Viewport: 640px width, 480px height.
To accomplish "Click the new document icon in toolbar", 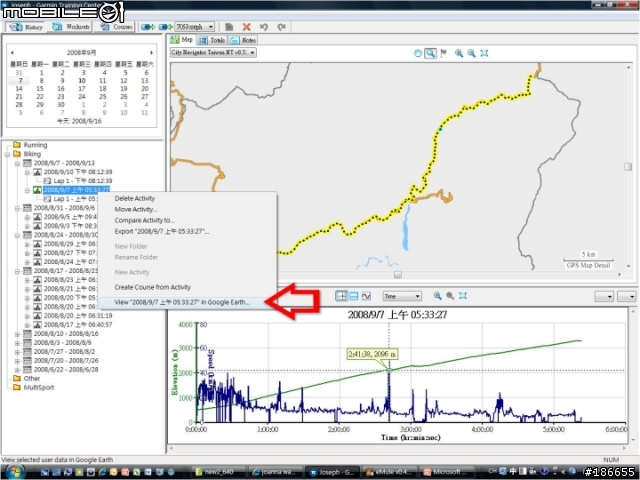I will 229,27.
